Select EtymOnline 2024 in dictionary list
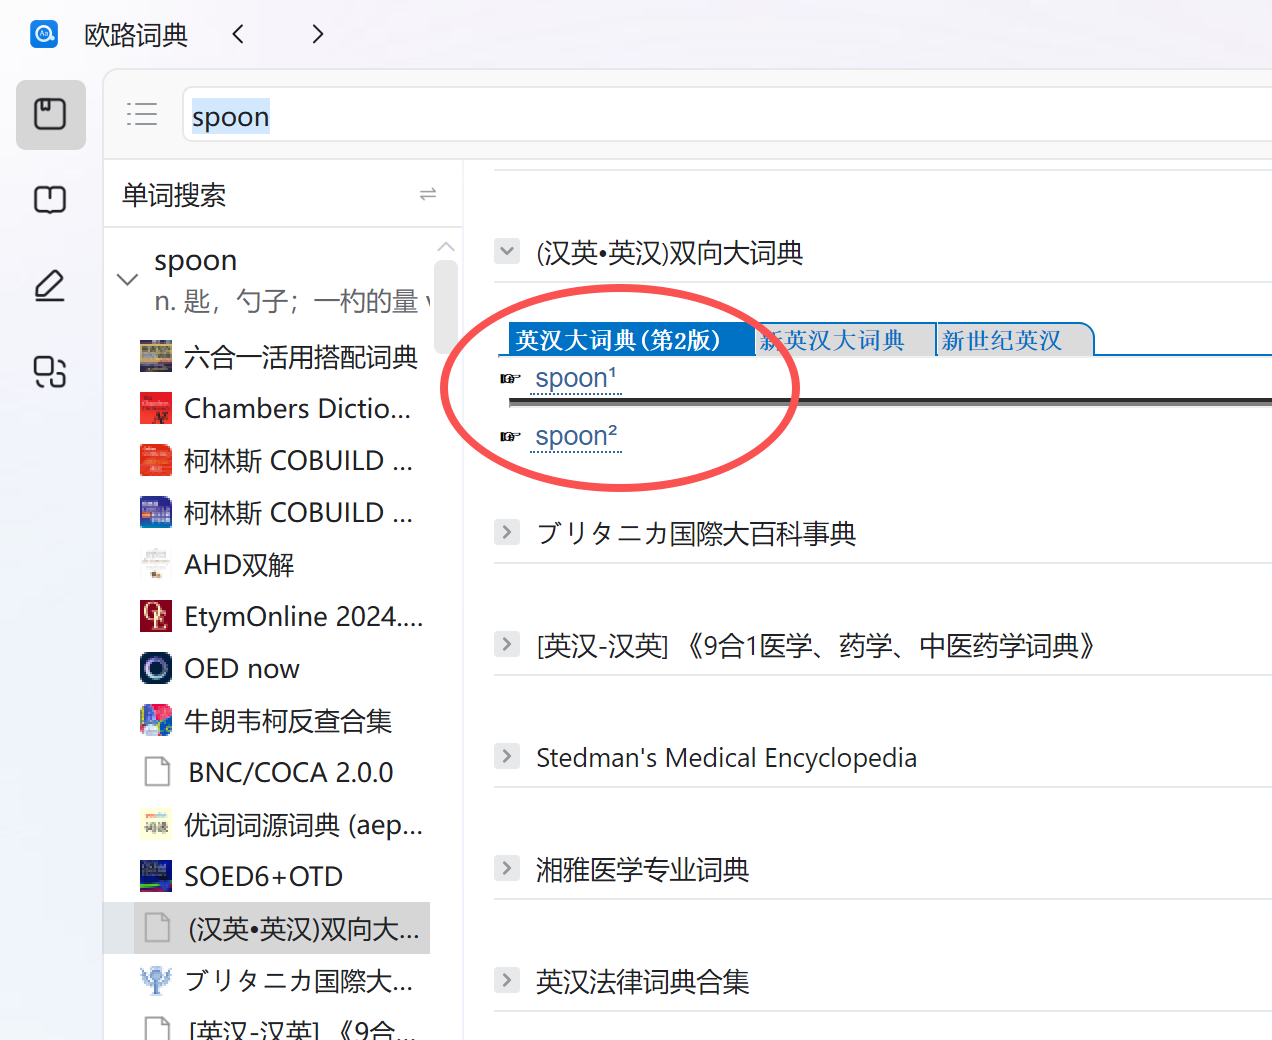 [303, 616]
